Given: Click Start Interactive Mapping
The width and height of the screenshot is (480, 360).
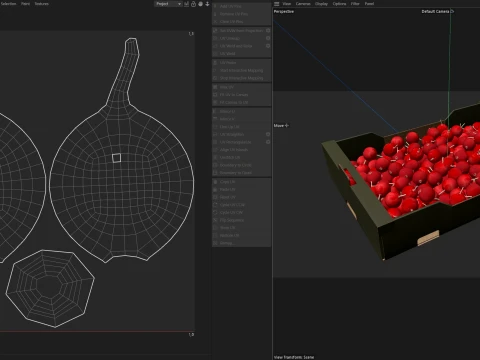Looking at the screenshot, I should coord(241,70).
